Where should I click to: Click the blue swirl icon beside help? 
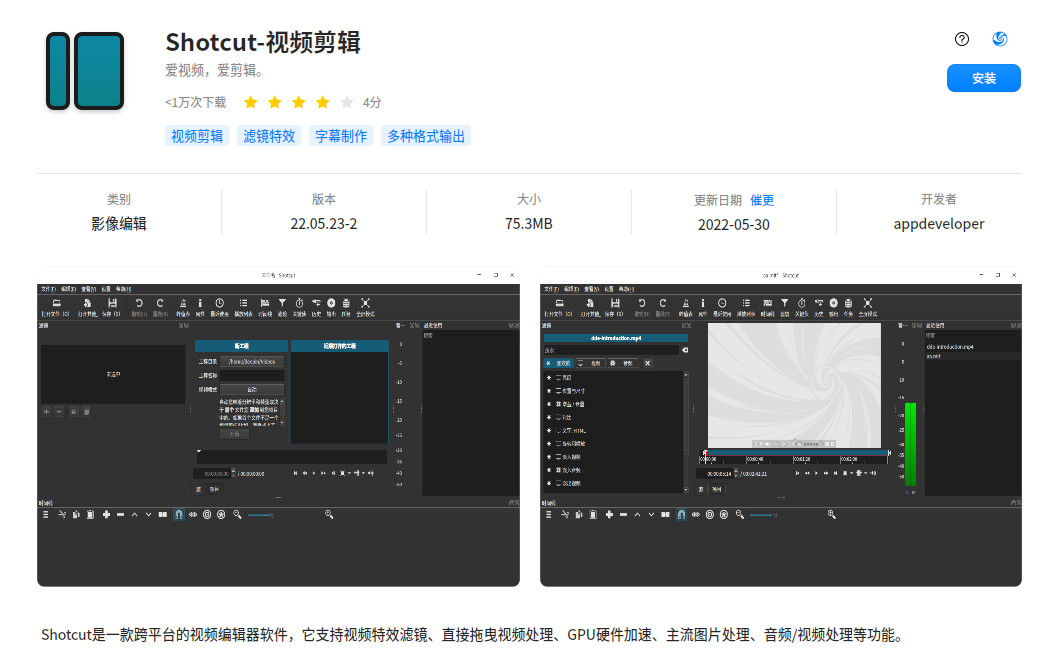point(1000,39)
